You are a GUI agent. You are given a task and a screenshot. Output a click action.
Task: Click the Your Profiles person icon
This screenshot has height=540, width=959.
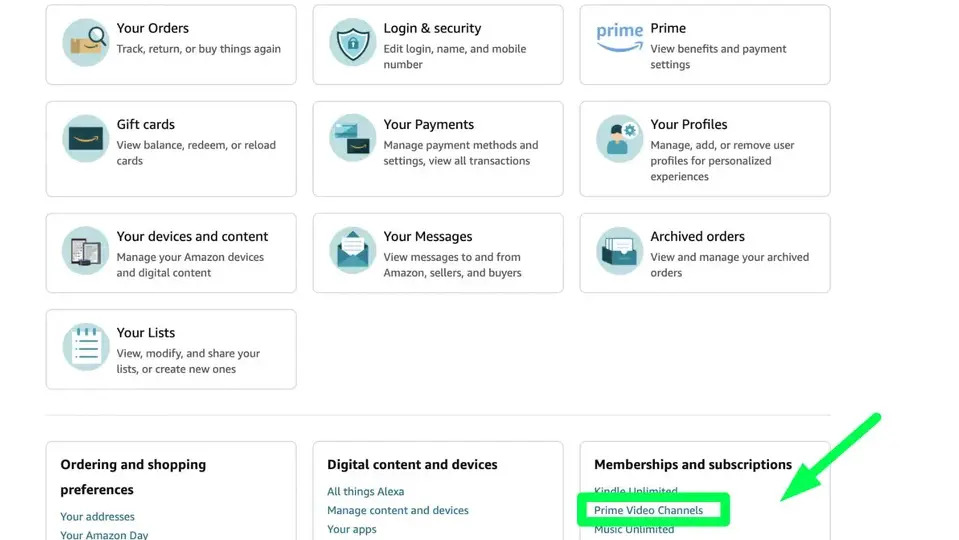pyautogui.click(x=620, y=138)
